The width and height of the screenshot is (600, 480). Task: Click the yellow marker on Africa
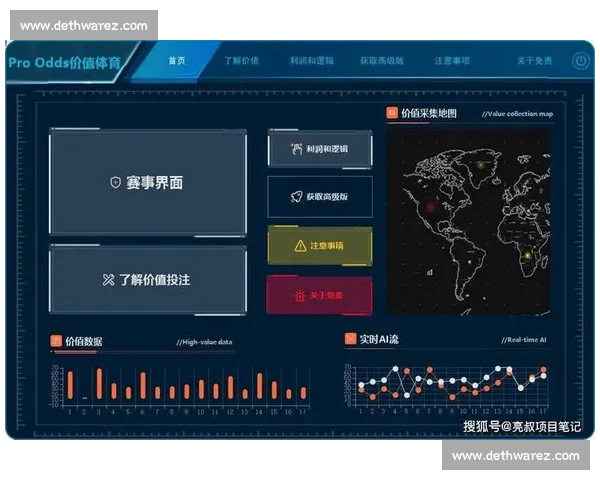coord(528,255)
